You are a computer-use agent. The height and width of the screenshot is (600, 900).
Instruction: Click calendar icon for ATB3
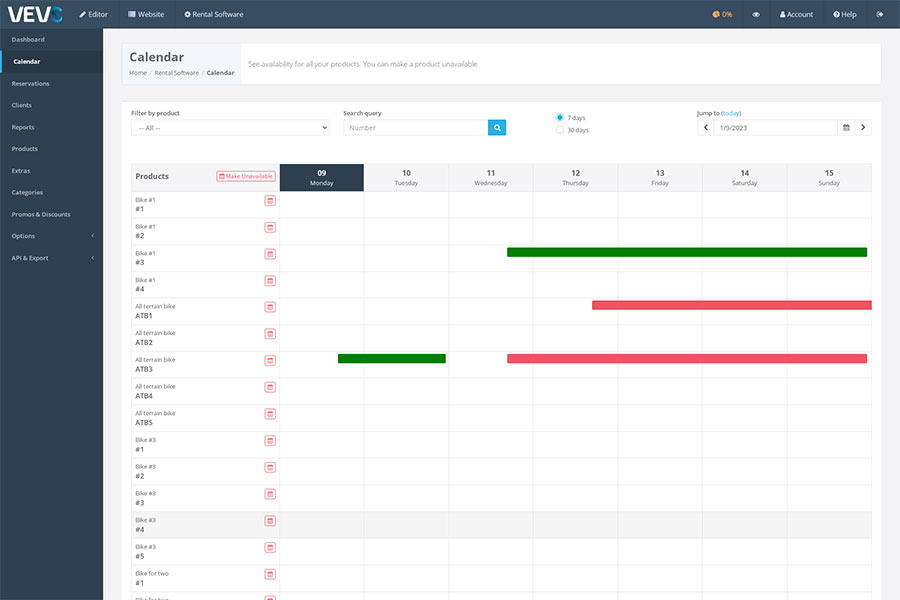tap(270, 361)
